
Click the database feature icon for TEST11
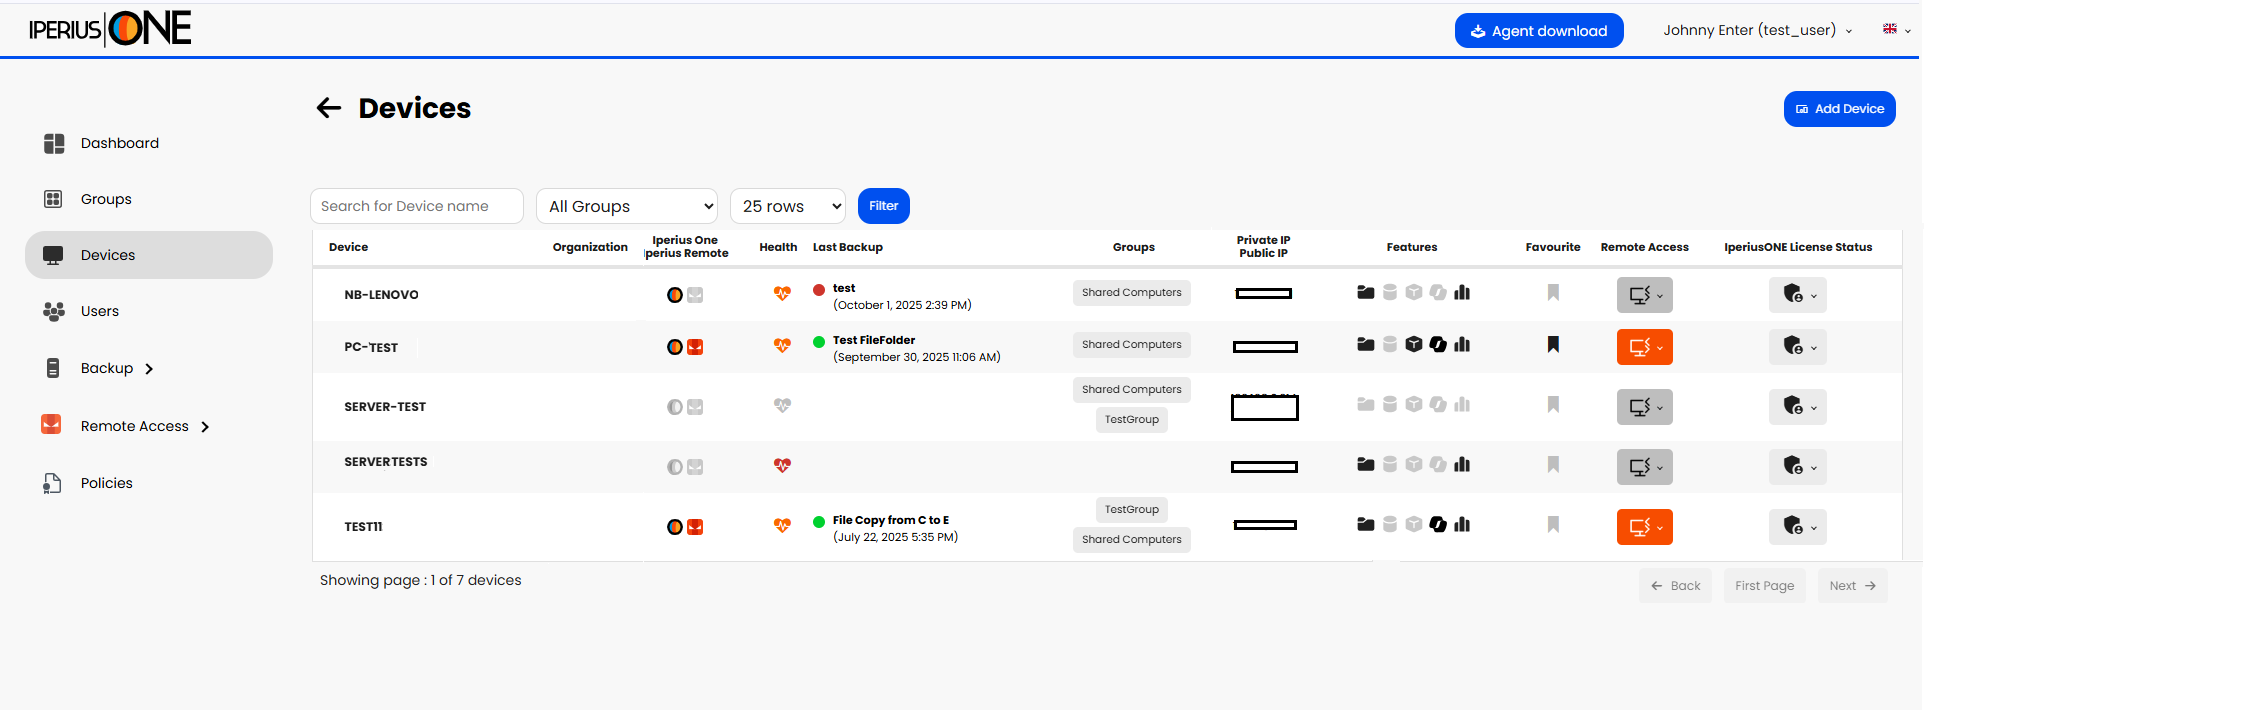[x=1390, y=524]
